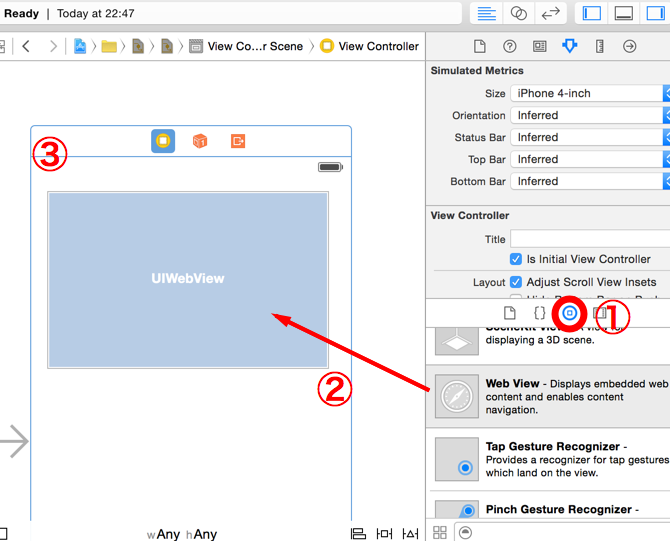Open the Orientation dropdown
670x541 pixels.
(x=590, y=115)
